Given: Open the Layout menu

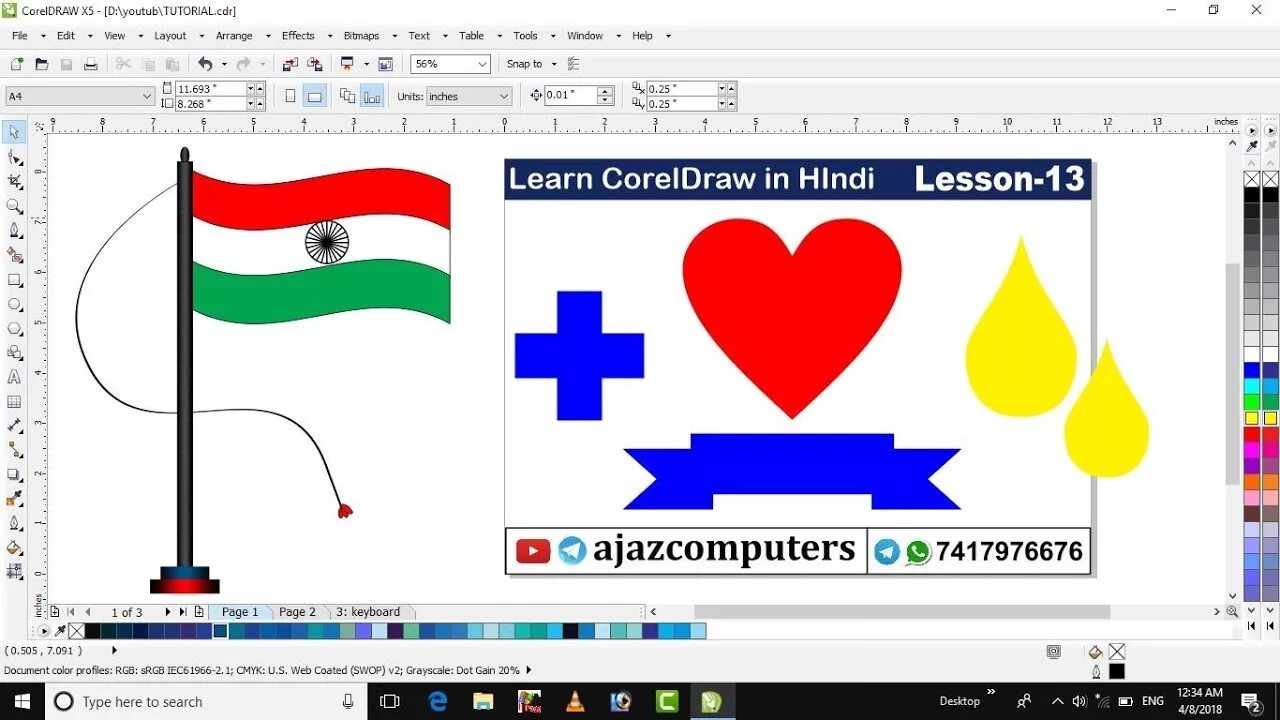Looking at the screenshot, I should coord(170,36).
